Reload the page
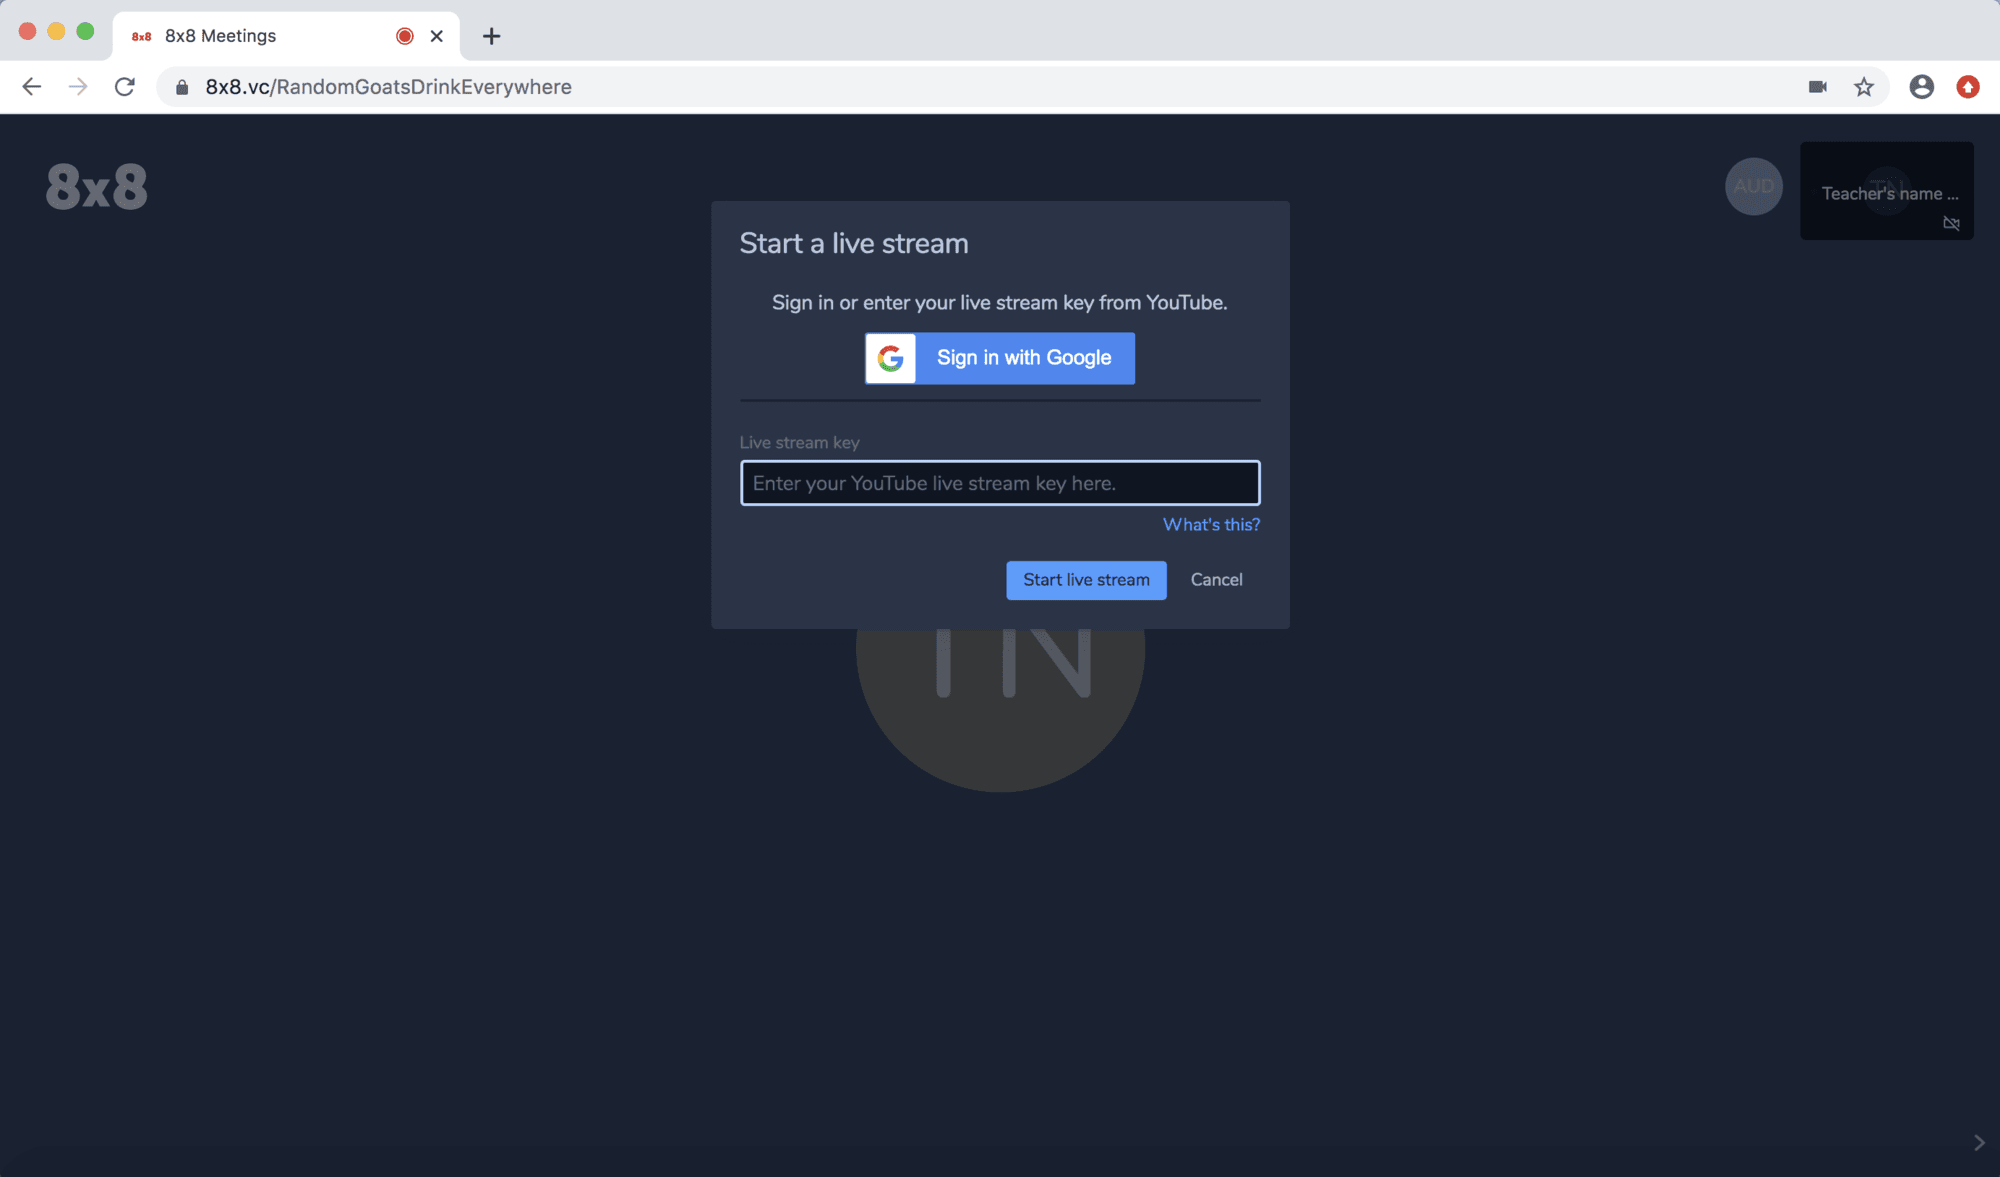This screenshot has height=1177, width=2000. pos(125,87)
